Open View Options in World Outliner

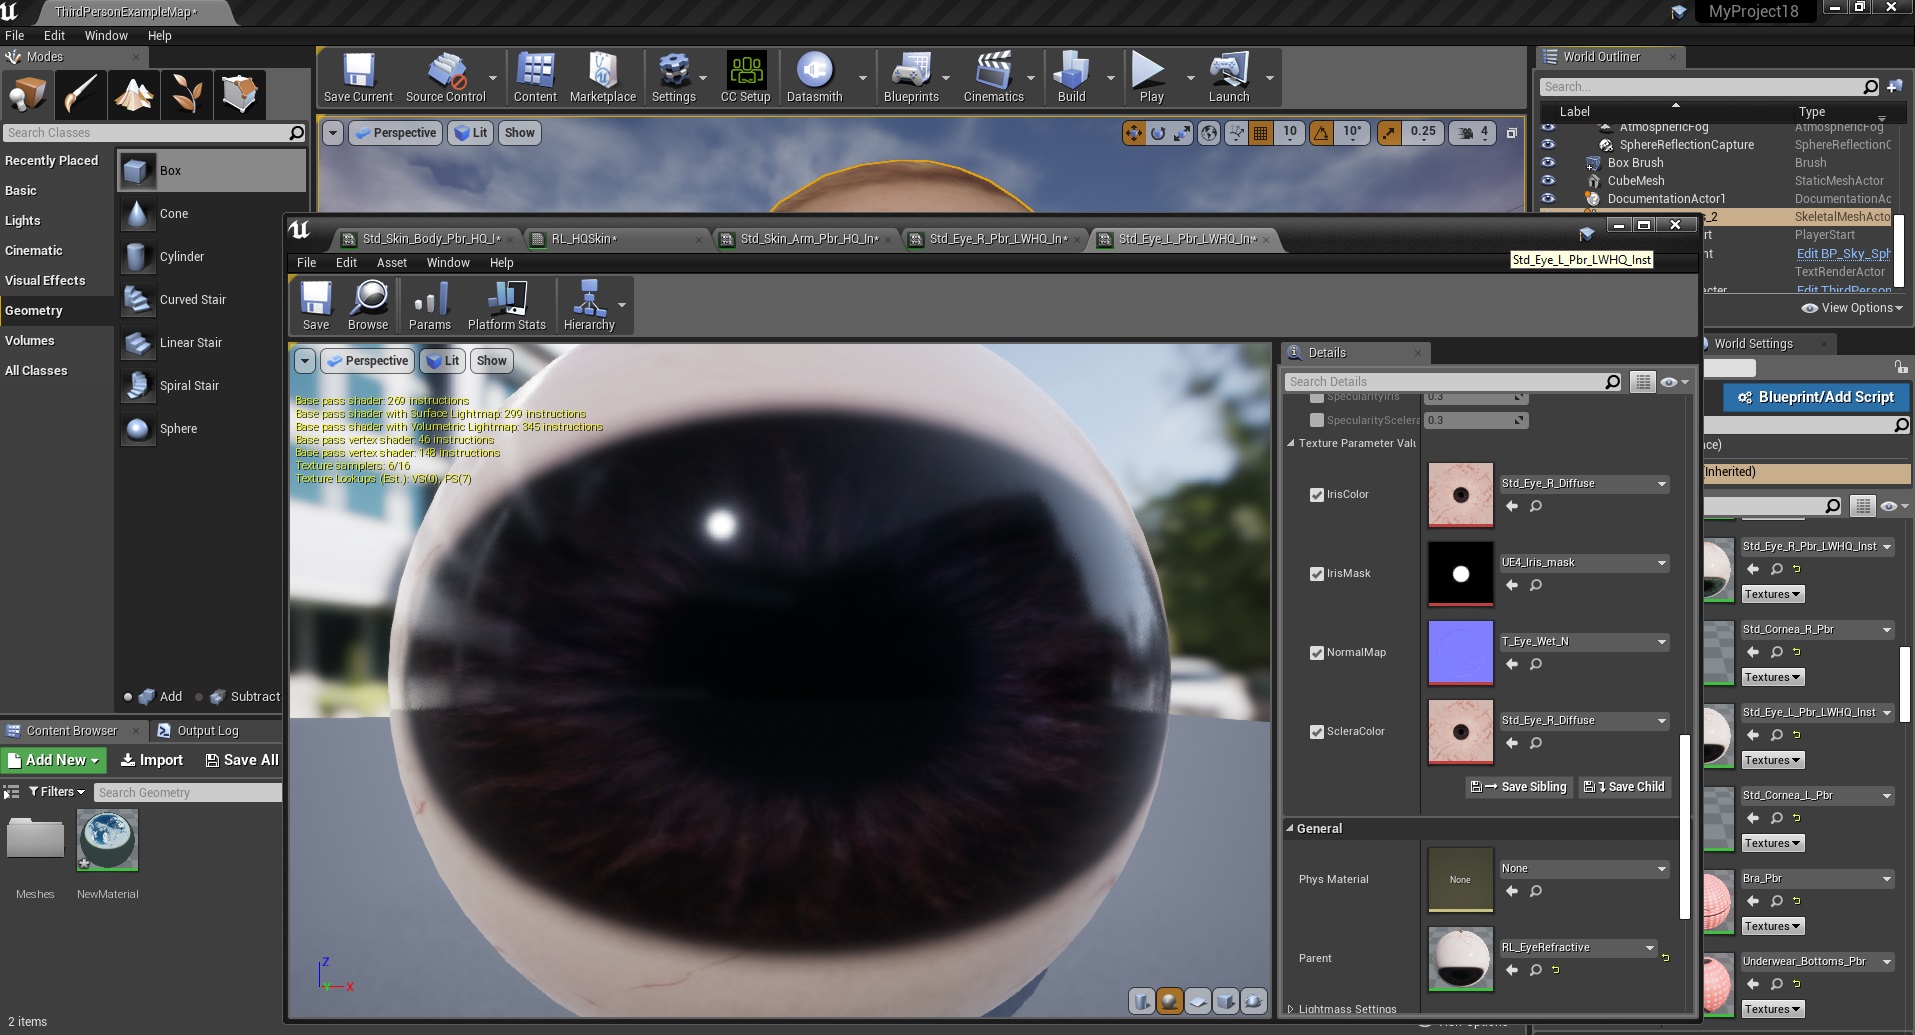point(1852,308)
